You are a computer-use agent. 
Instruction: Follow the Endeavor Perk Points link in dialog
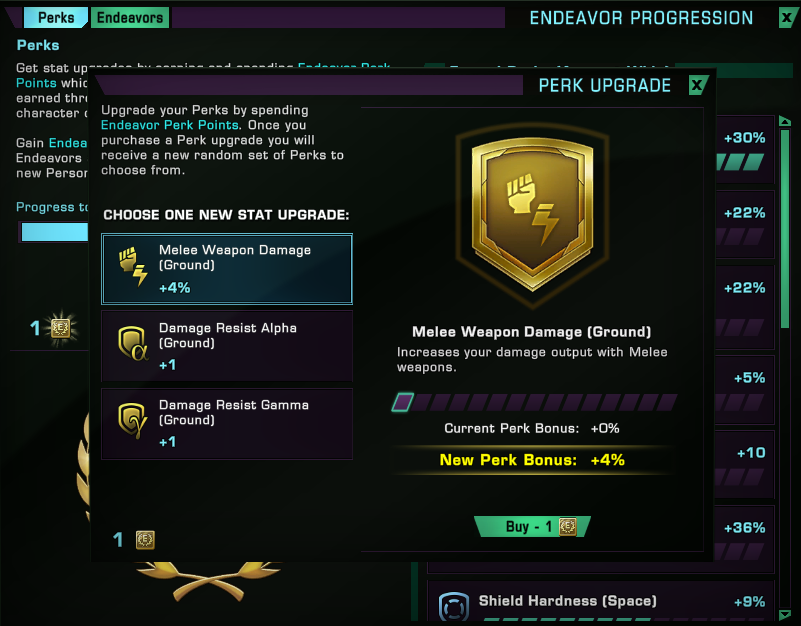[170, 125]
